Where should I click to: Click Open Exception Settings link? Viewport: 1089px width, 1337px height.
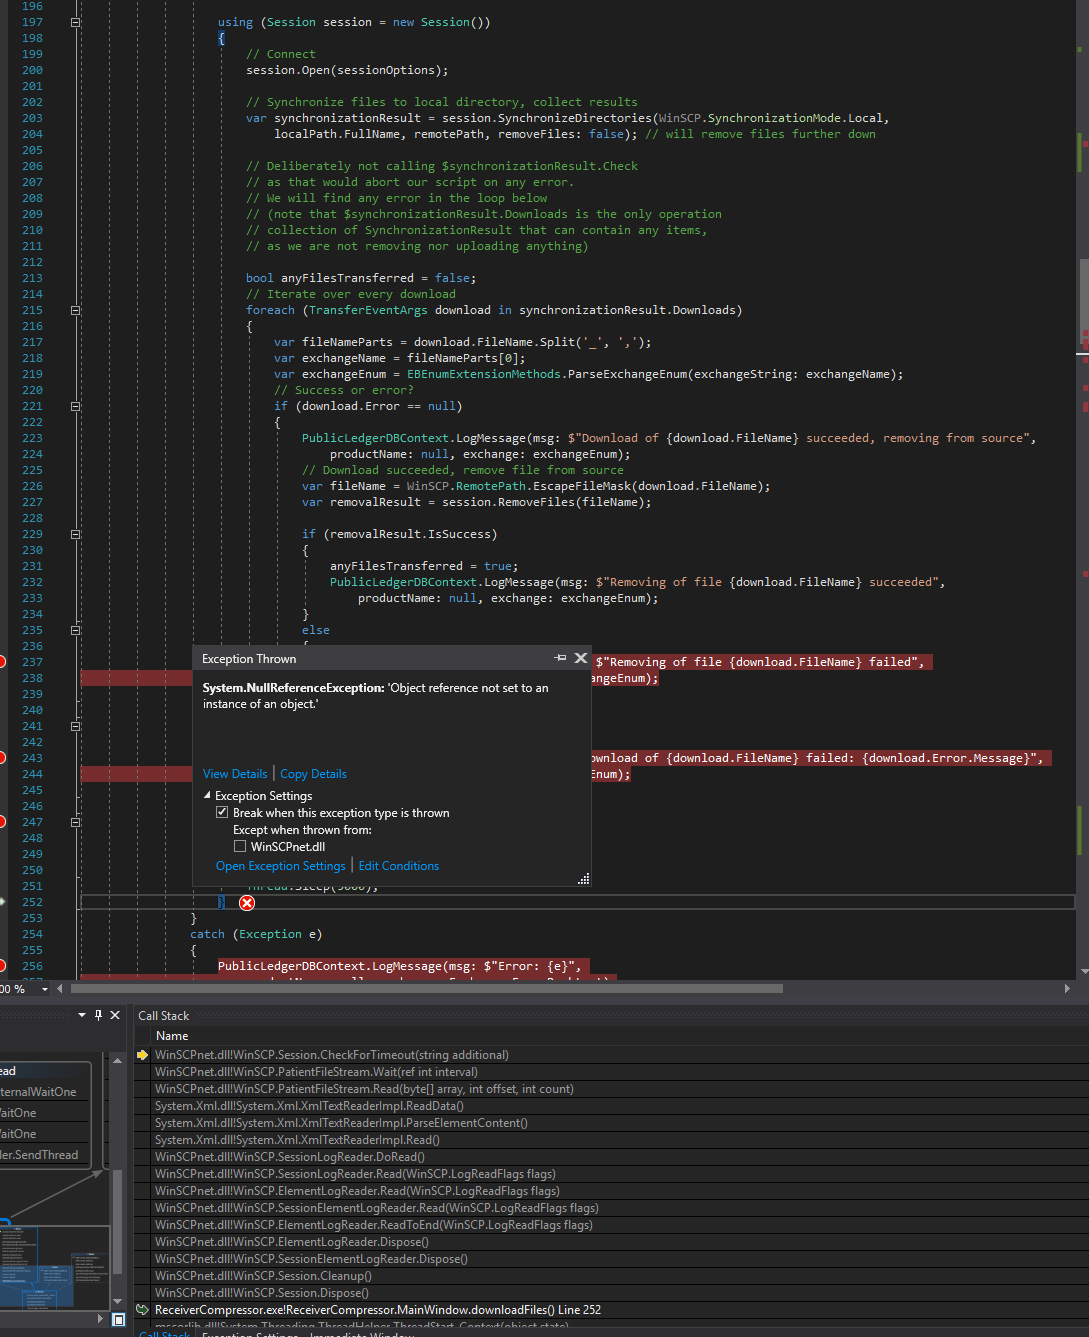(280, 866)
